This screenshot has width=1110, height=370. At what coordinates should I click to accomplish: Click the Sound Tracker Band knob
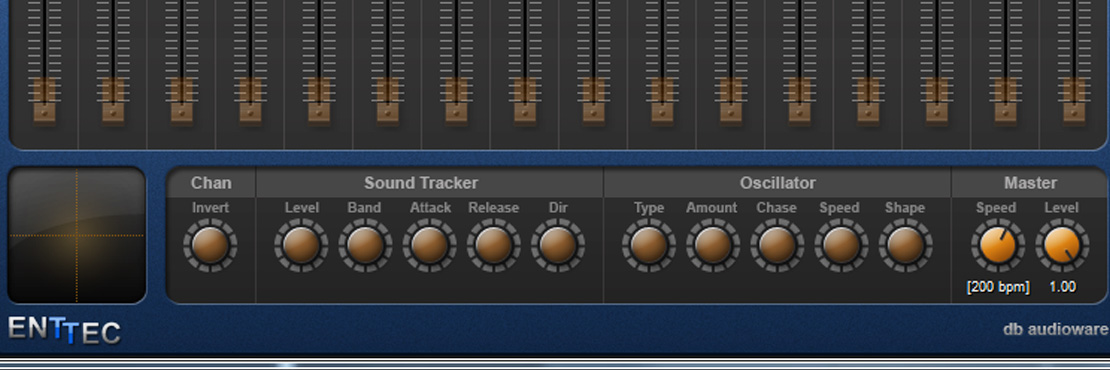click(x=365, y=245)
